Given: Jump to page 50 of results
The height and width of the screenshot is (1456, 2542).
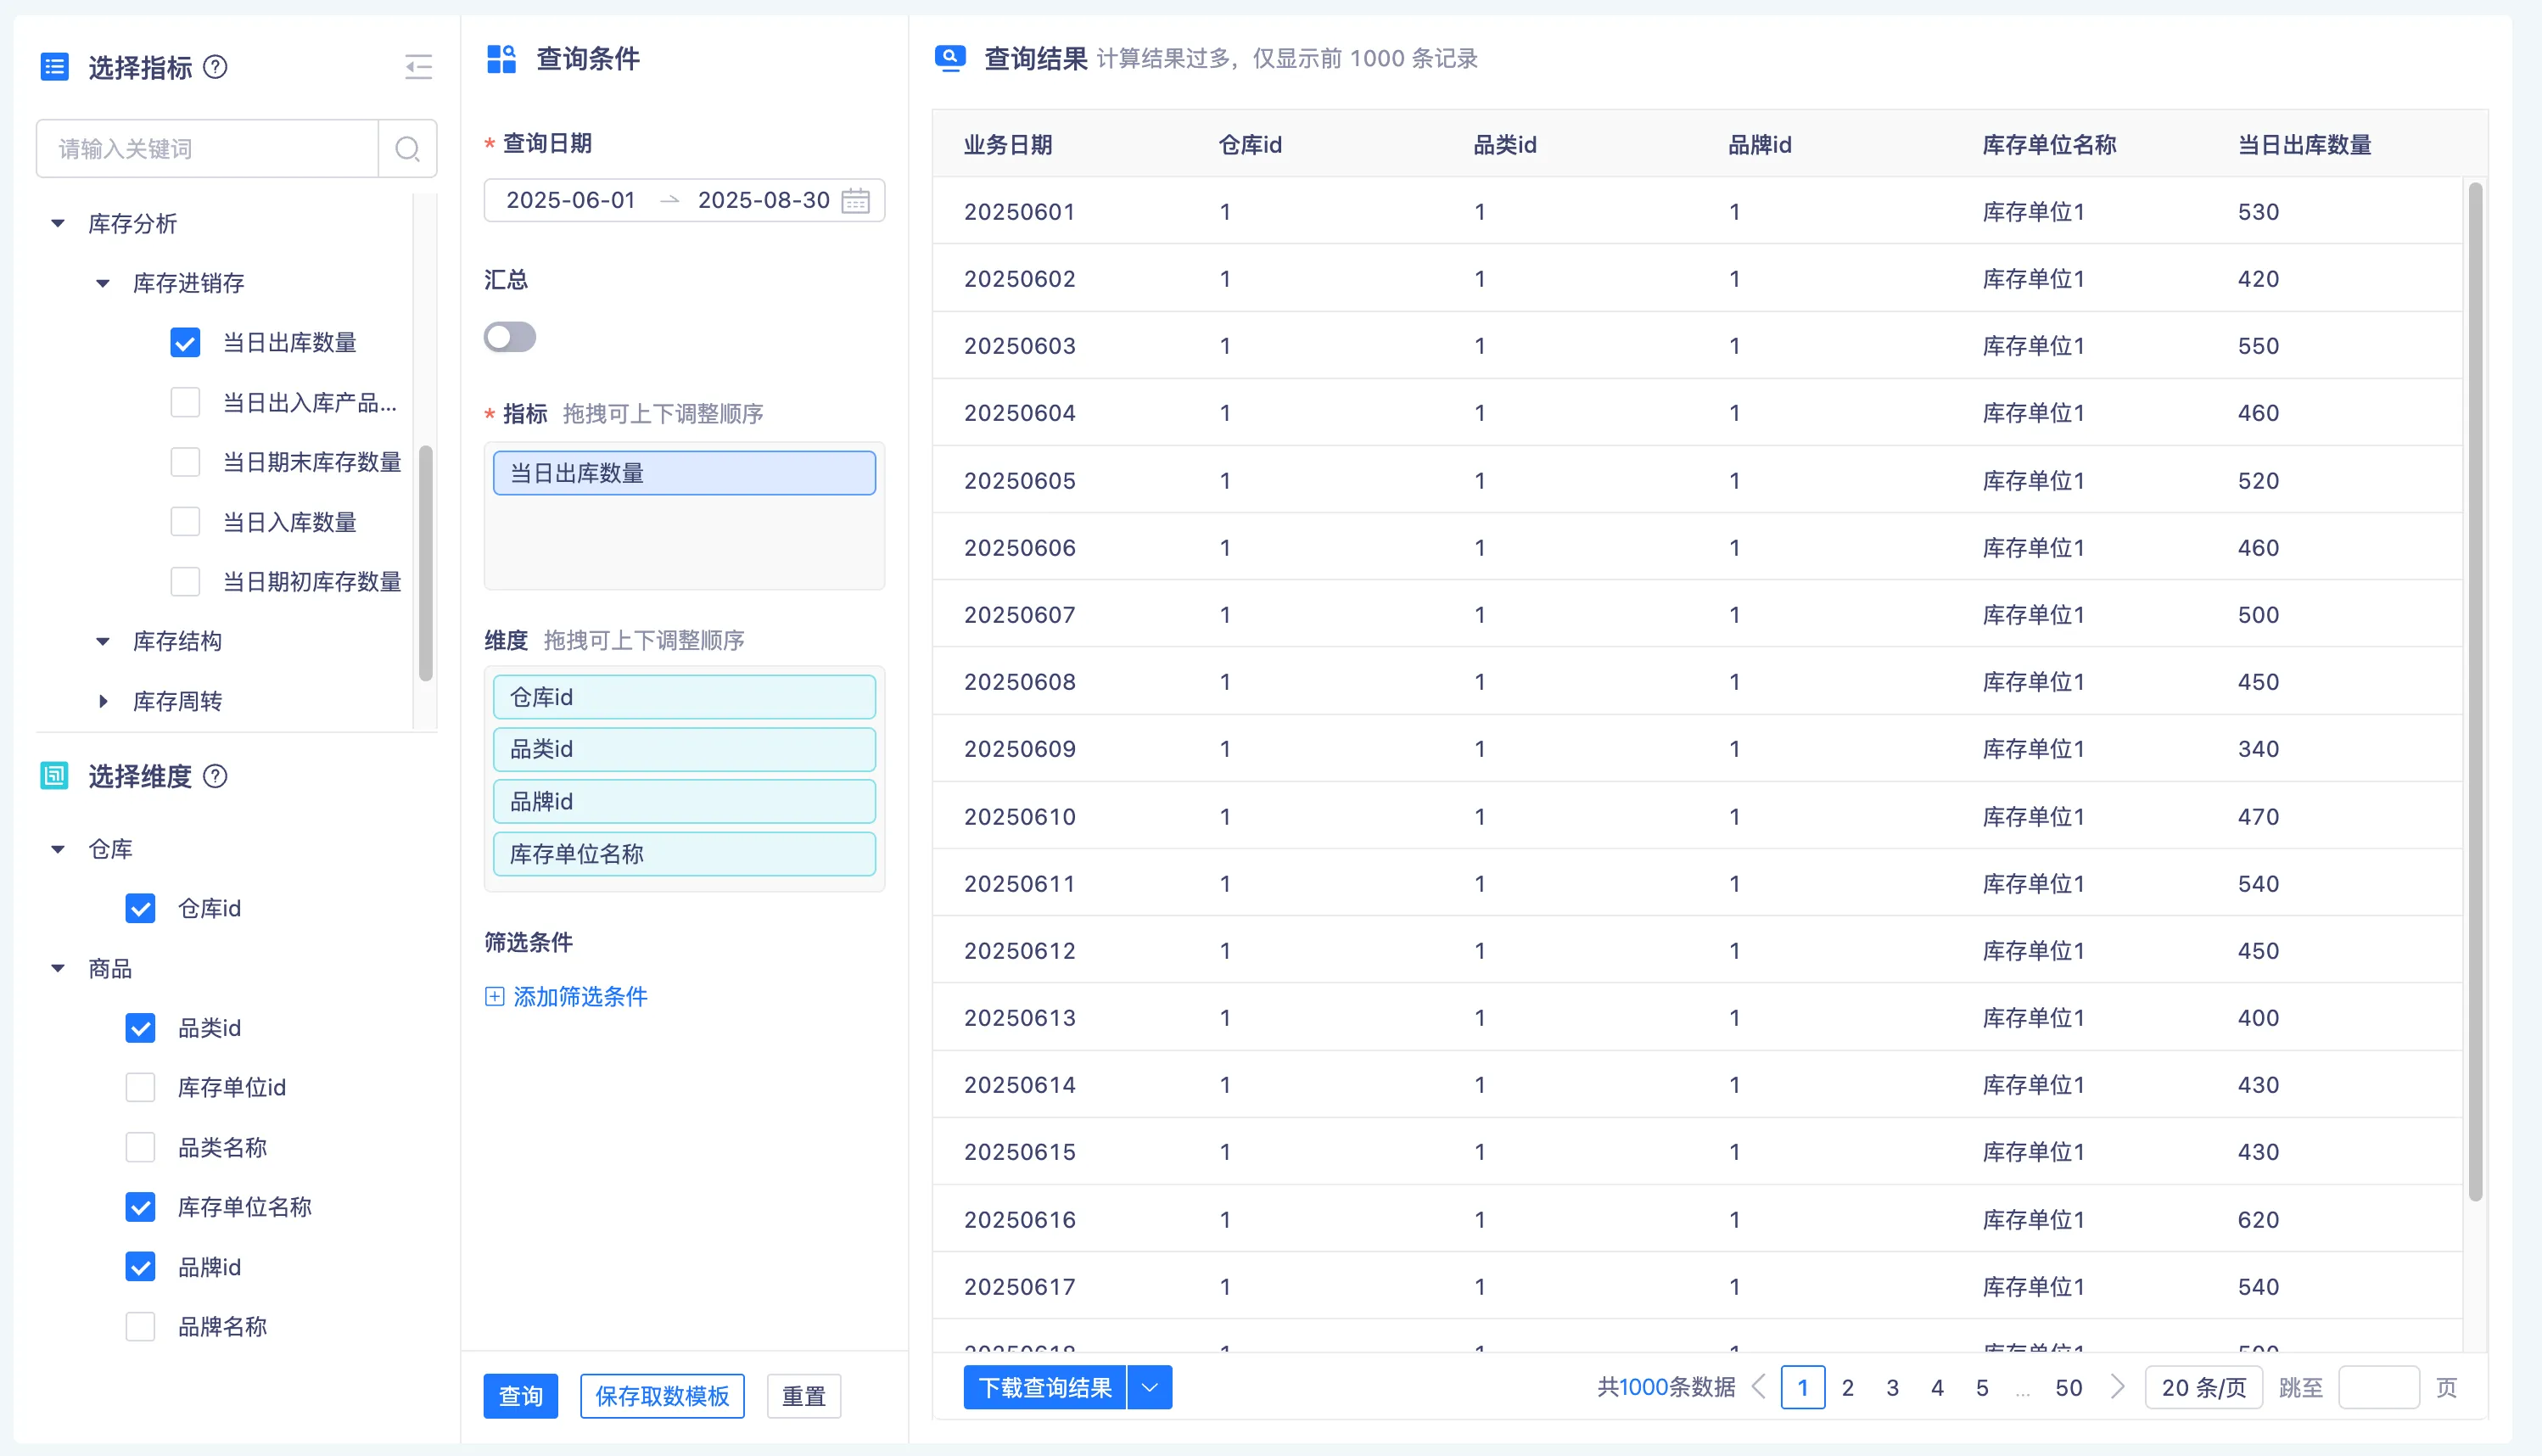Looking at the screenshot, I should (x=2068, y=1387).
